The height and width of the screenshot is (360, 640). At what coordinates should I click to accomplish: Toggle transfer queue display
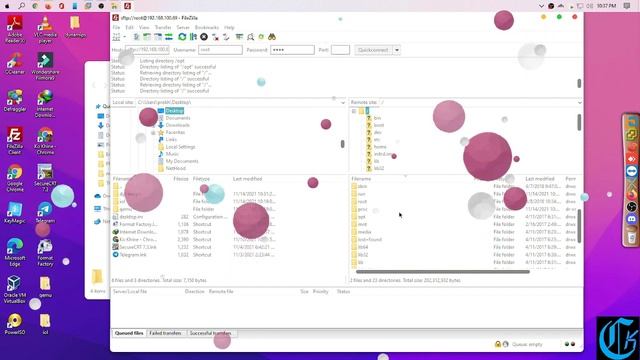pyautogui.click(x=169, y=37)
